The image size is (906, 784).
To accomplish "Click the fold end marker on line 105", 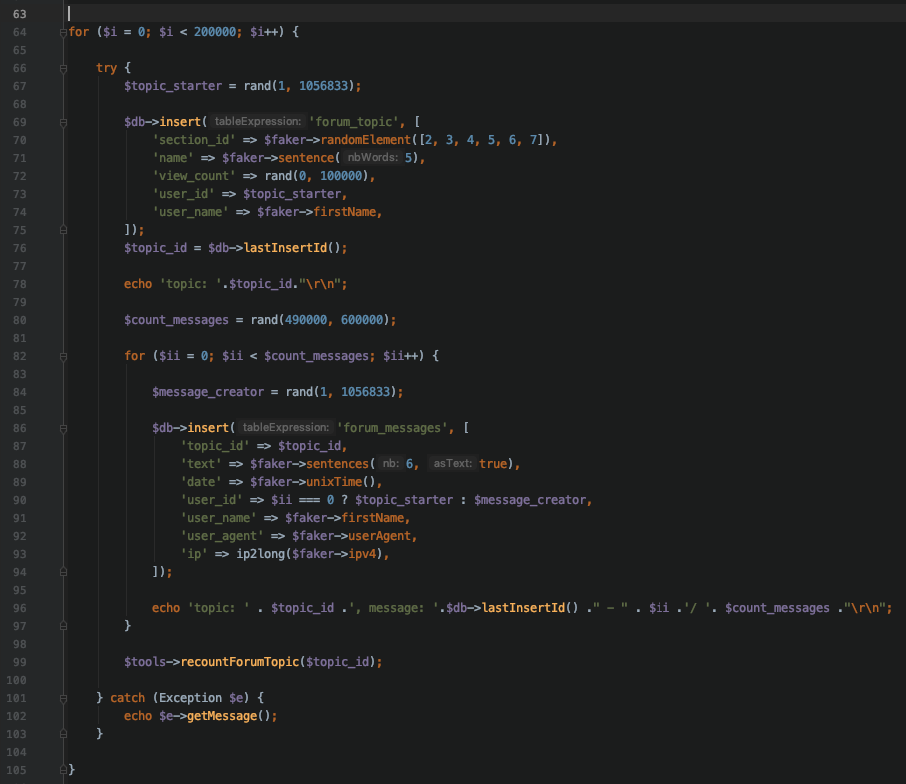I will 63,769.
